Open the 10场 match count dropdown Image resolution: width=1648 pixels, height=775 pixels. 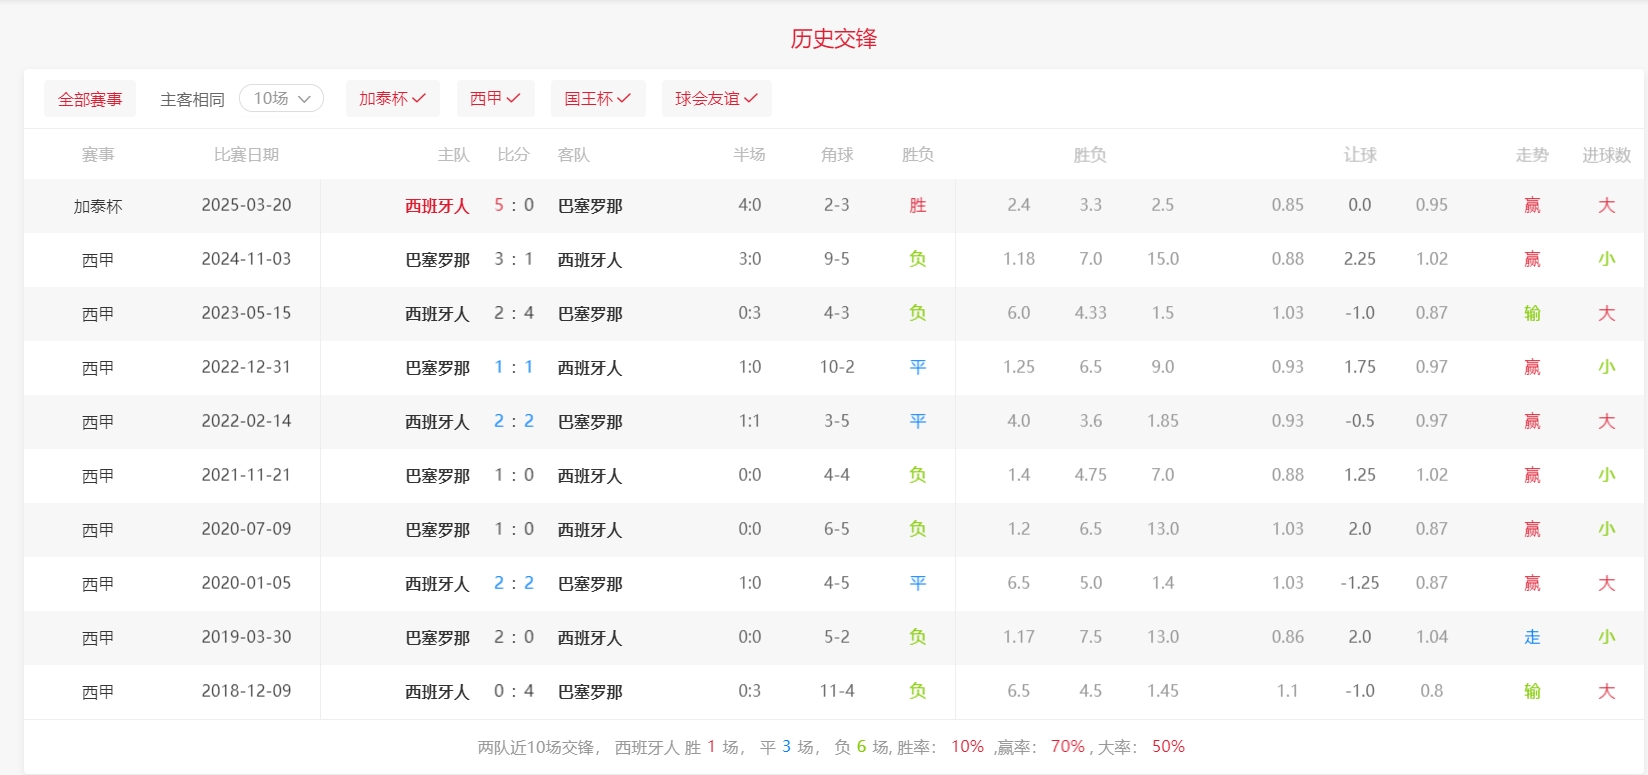pos(281,99)
